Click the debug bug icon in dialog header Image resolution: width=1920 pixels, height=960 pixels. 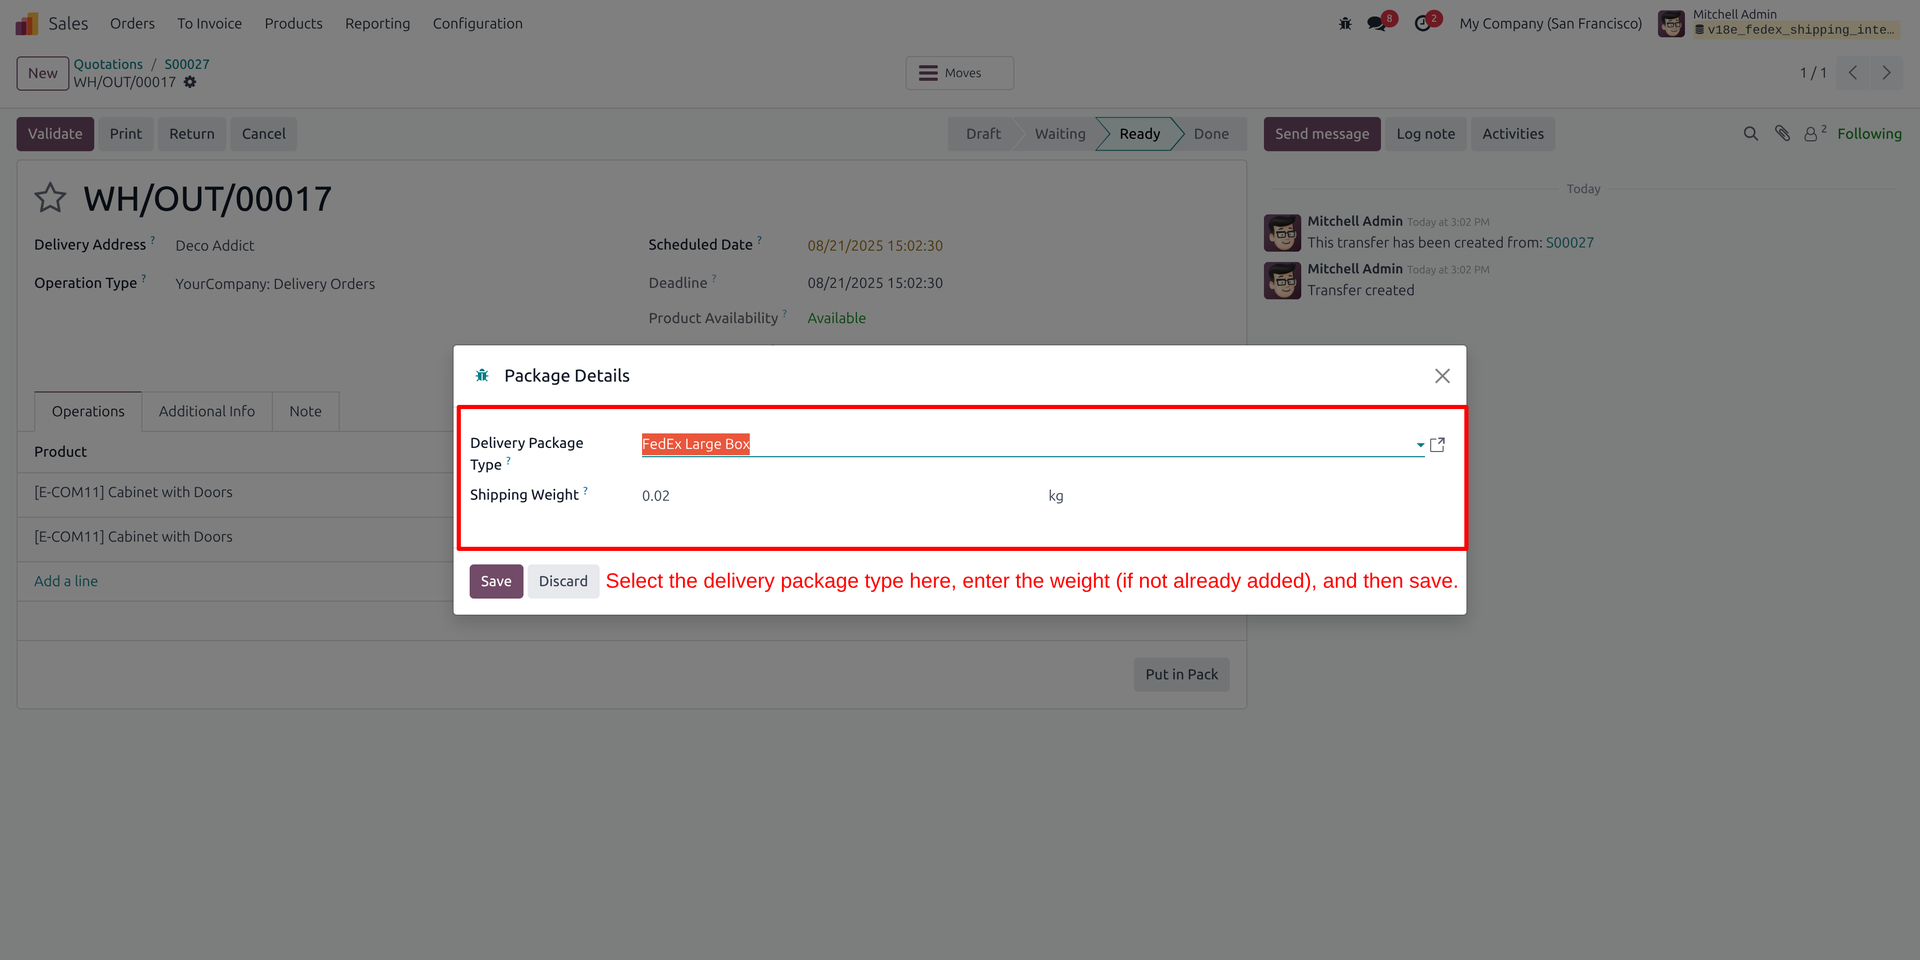482,375
